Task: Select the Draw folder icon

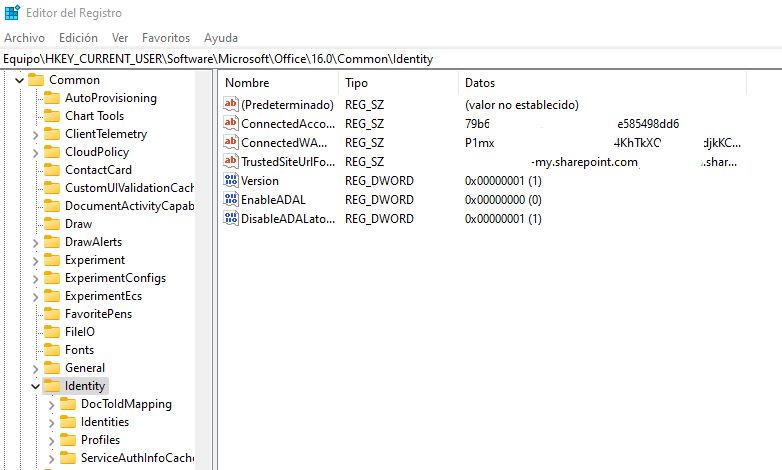Action: click(x=52, y=224)
